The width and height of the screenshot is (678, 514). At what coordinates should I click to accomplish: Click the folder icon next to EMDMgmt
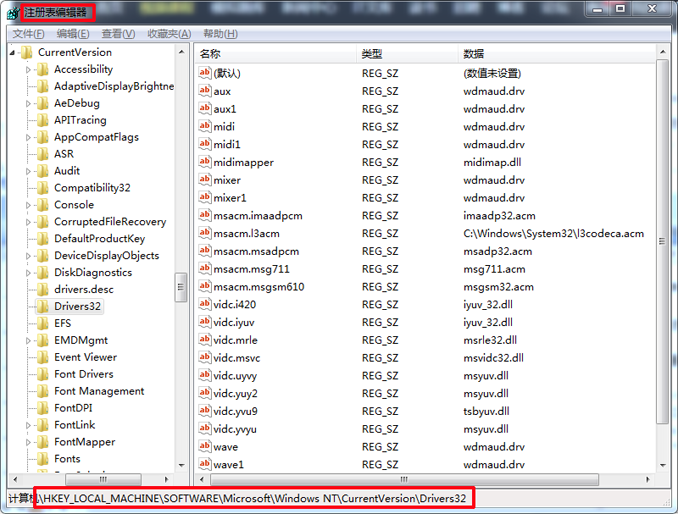pos(42,341)
